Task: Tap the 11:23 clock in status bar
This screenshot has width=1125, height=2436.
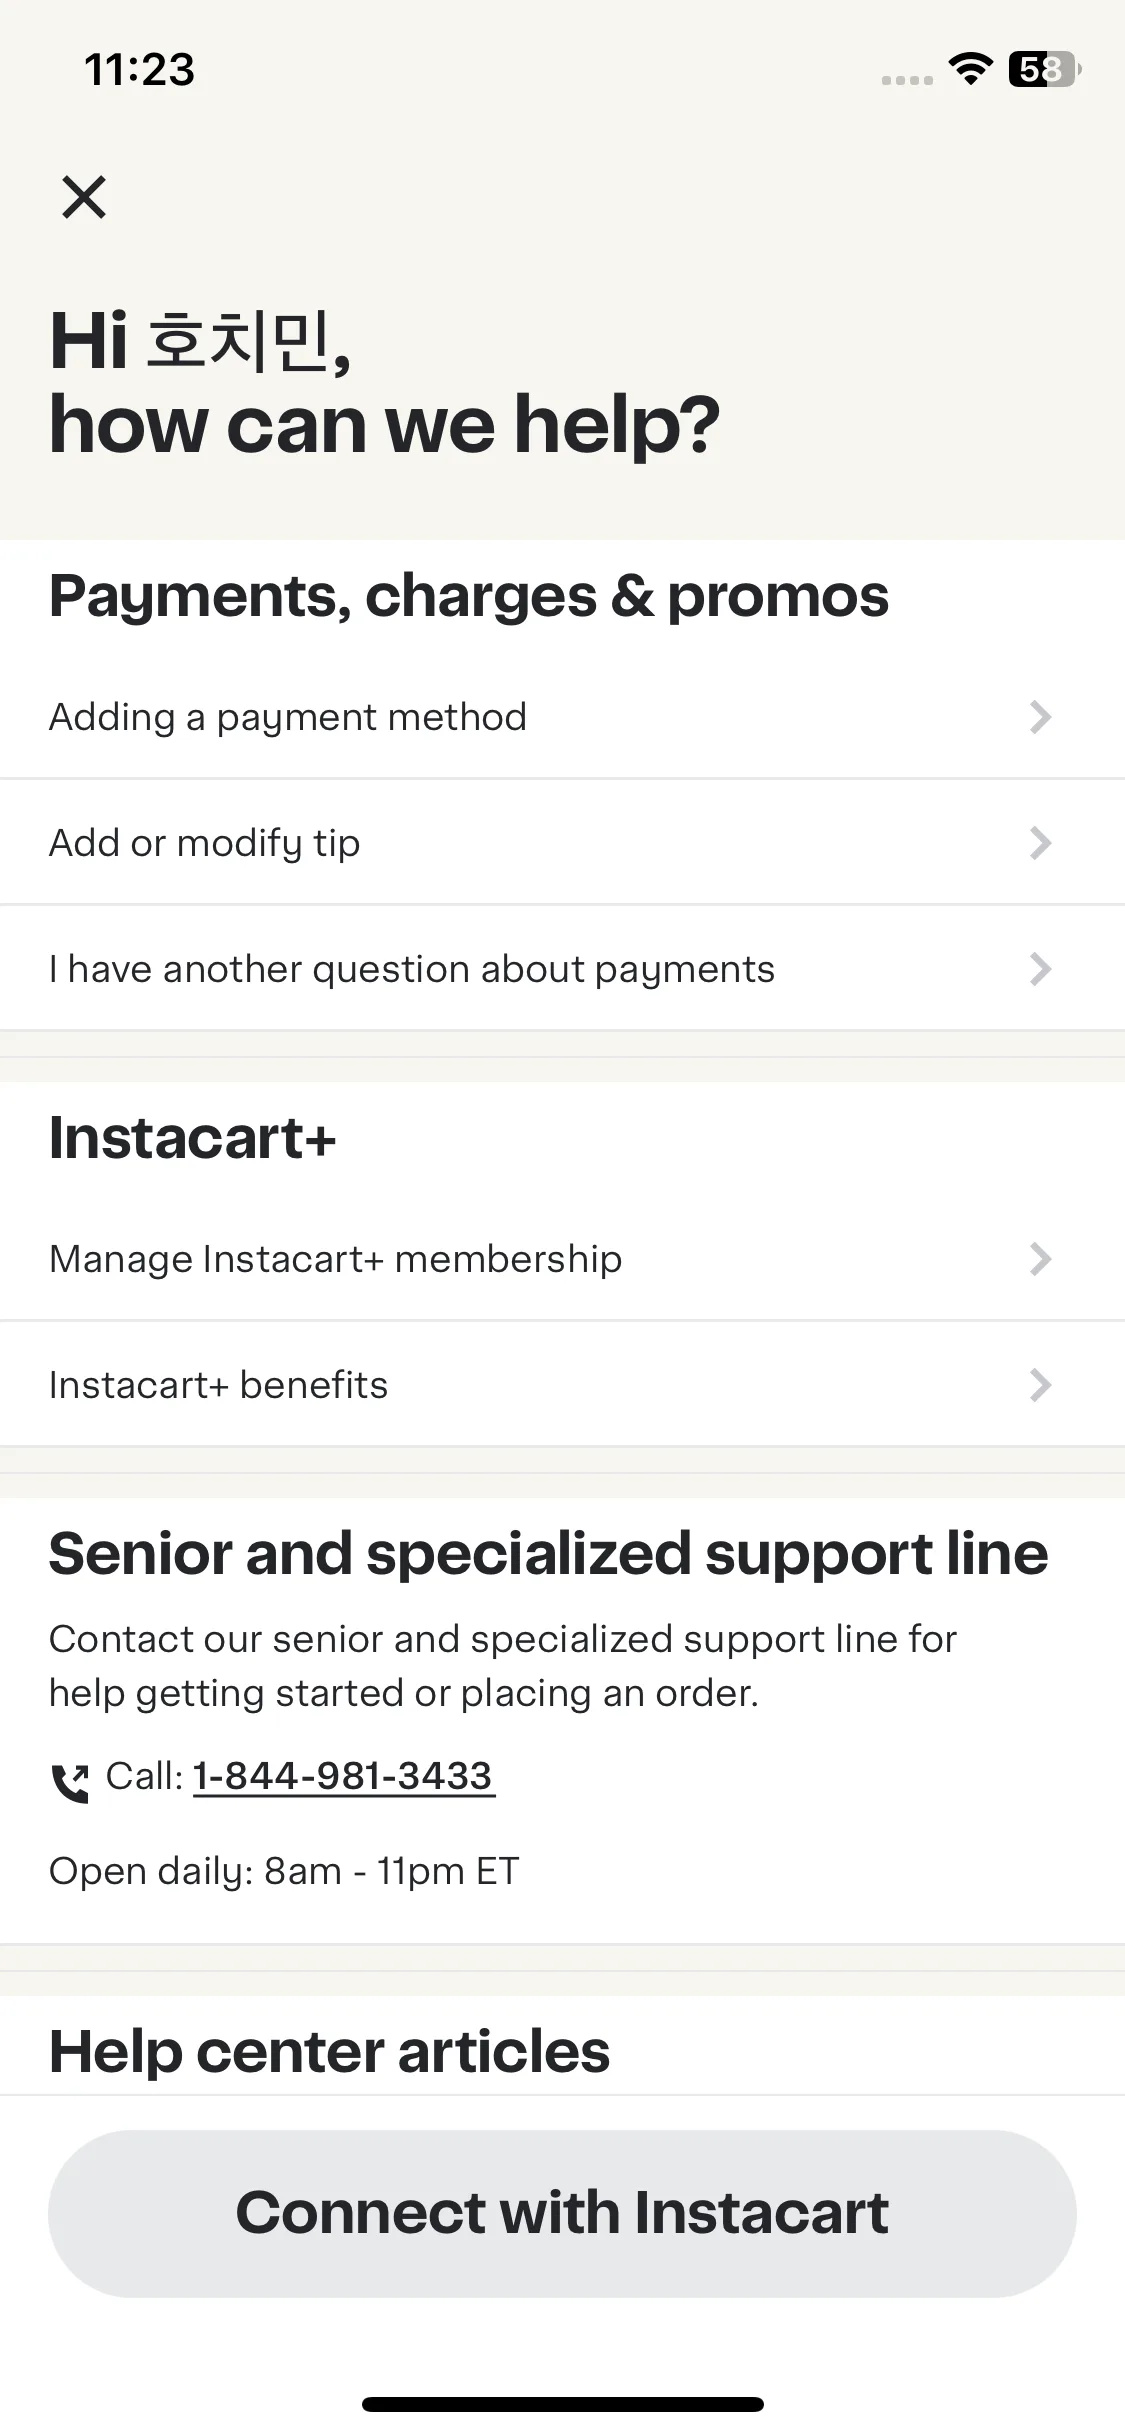Action: pyautogui.click(x=139, y=69)
